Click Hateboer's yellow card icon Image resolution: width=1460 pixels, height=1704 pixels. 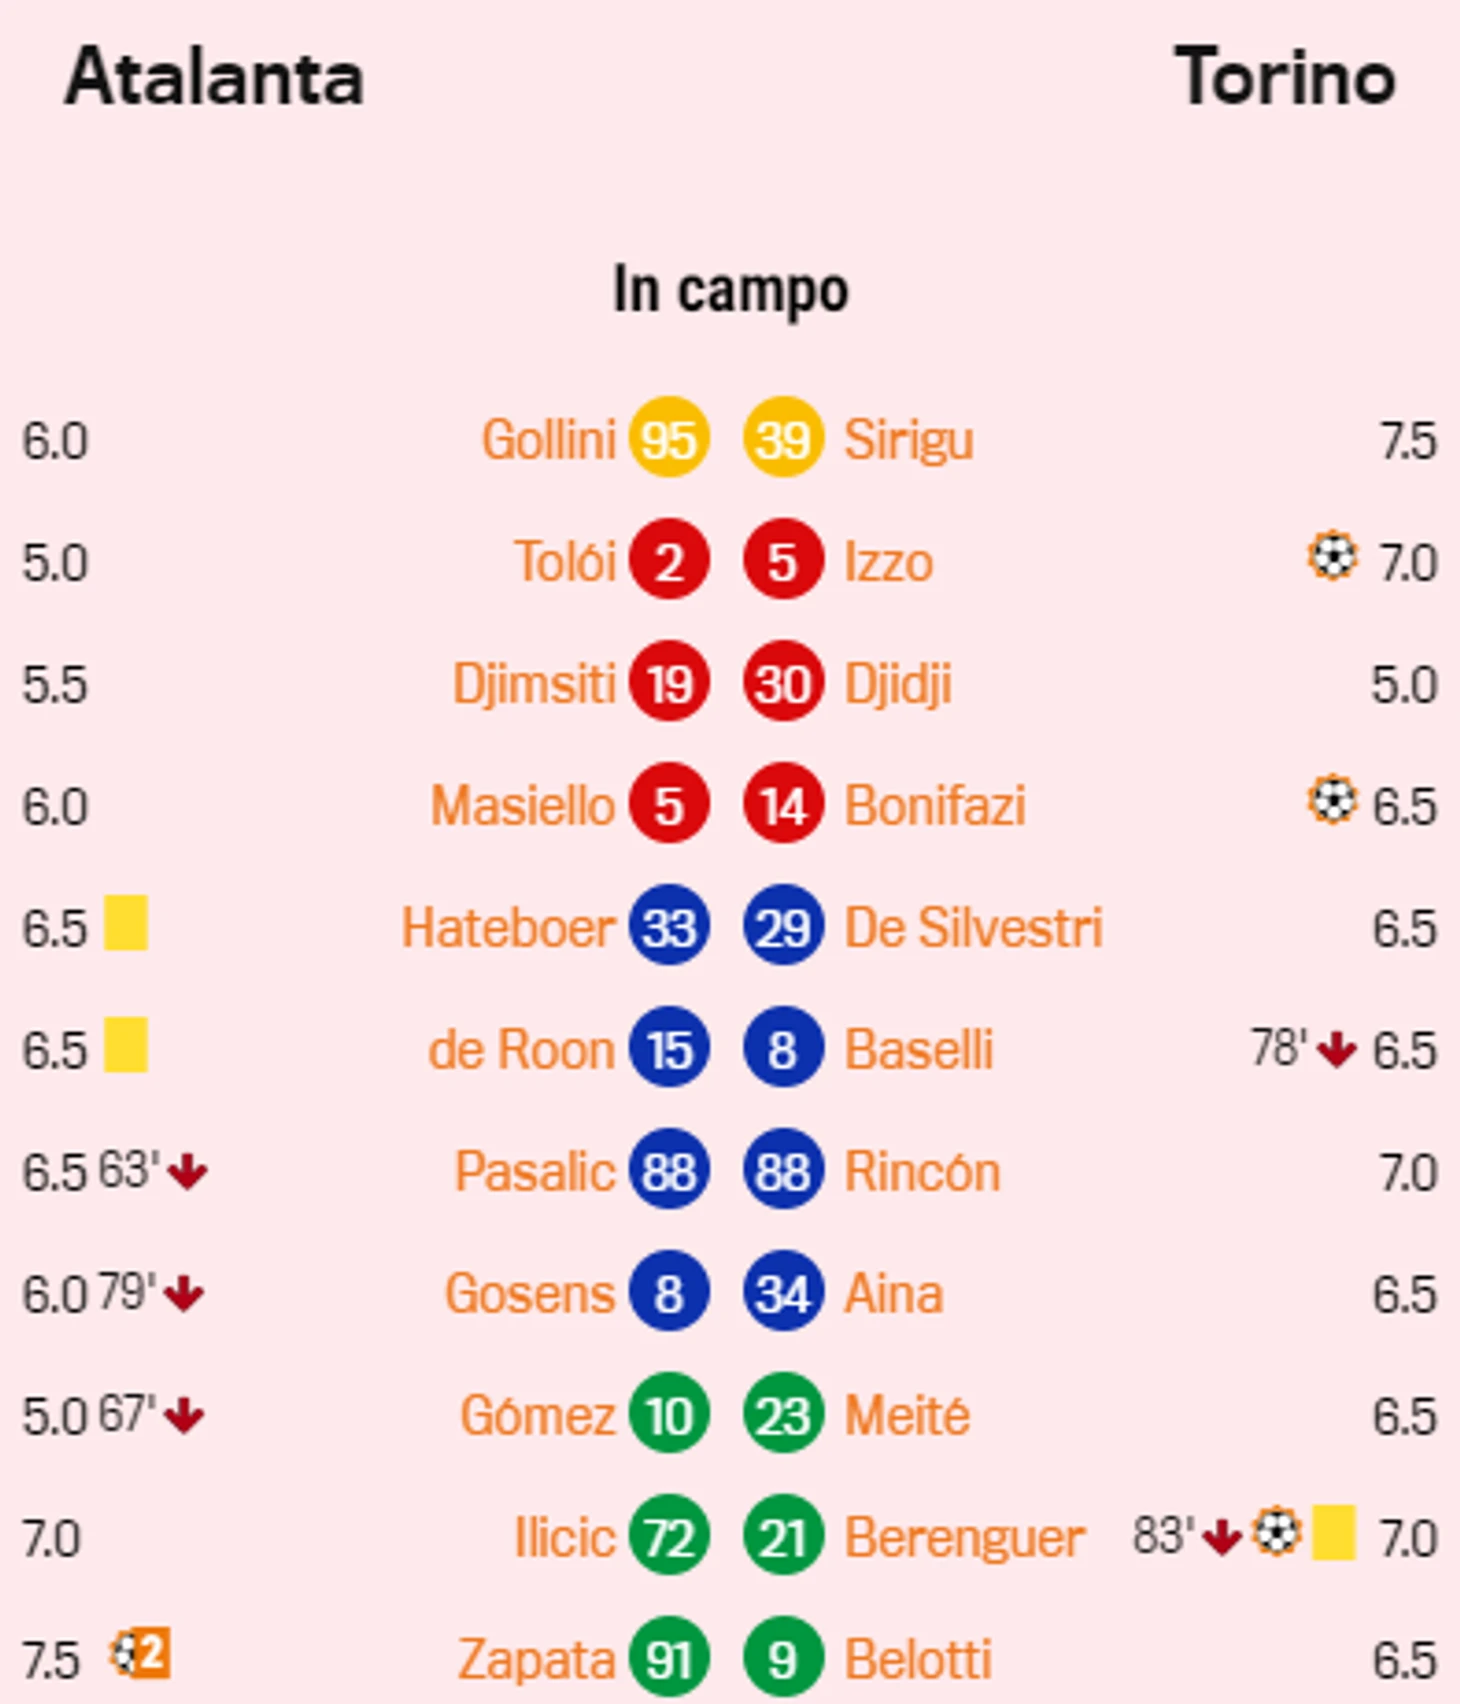coord(126,922)
